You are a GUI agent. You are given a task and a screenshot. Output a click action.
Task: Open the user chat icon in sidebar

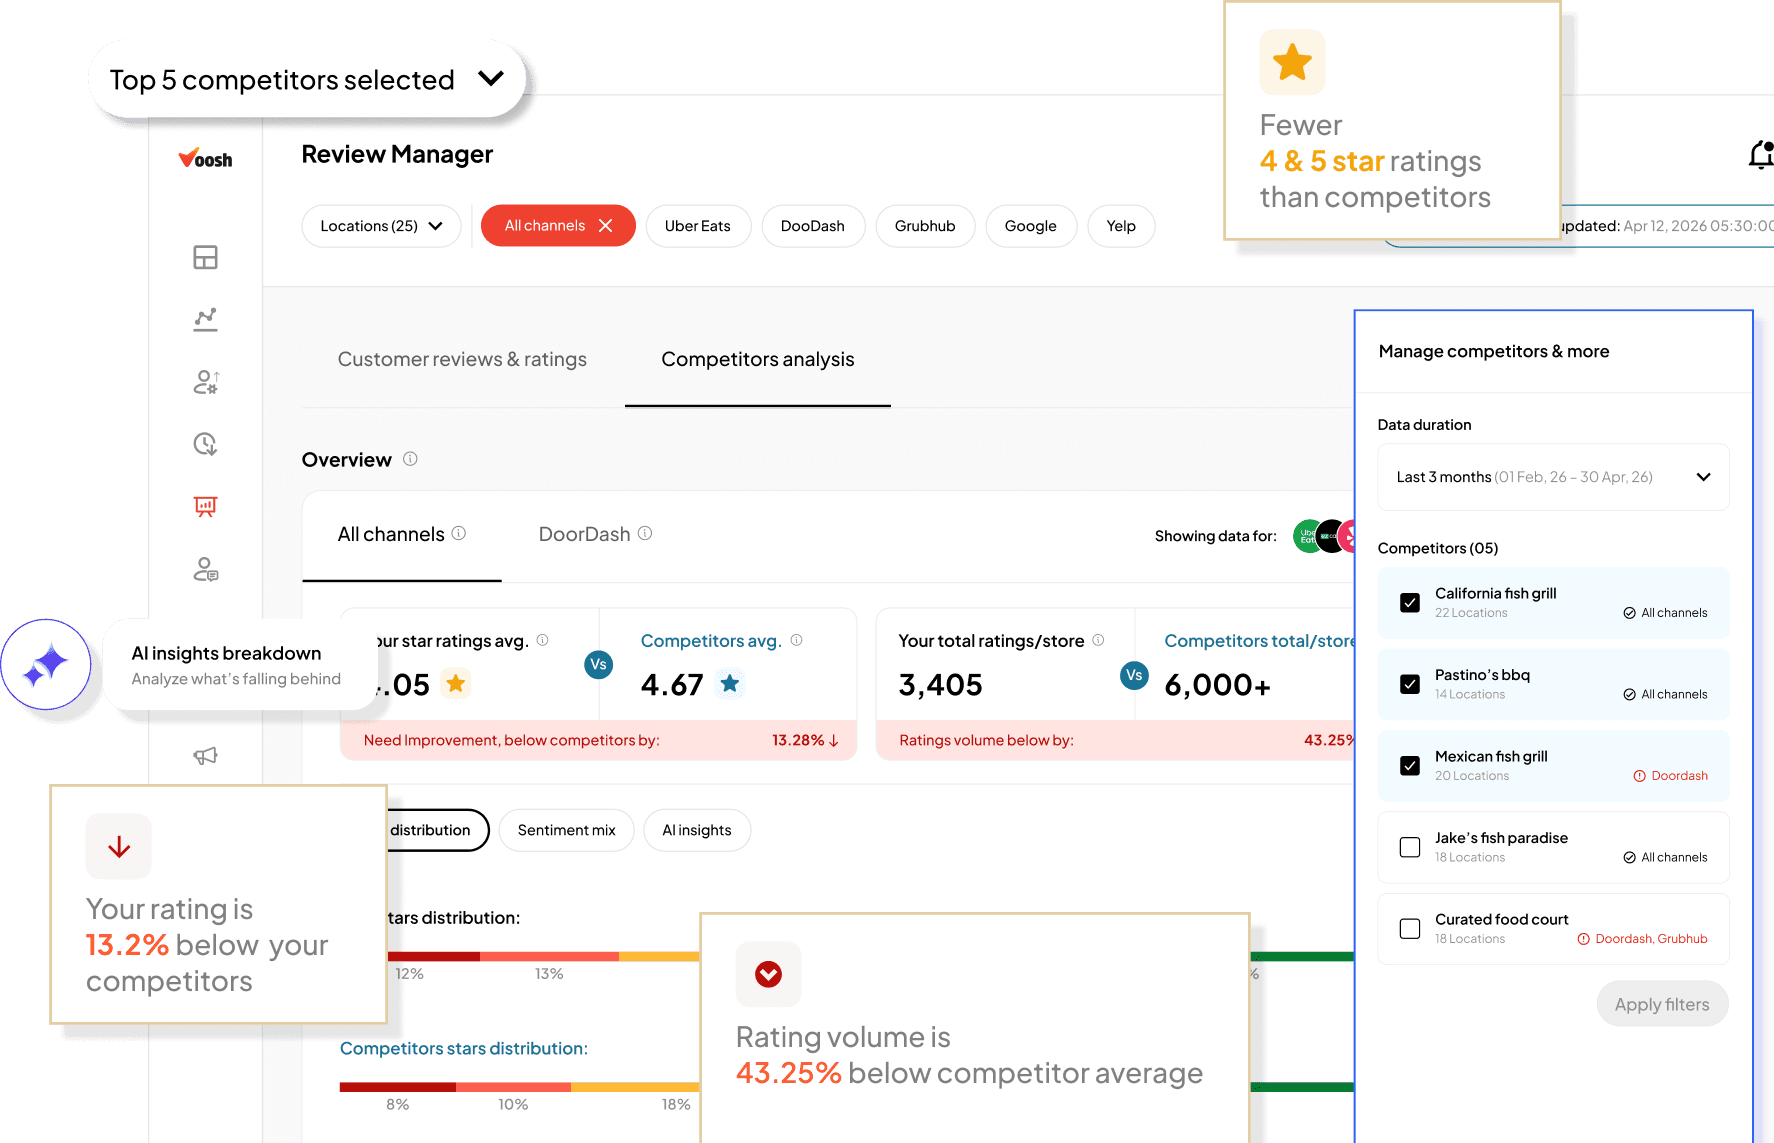pyautogui.click(x=205, y=569)
